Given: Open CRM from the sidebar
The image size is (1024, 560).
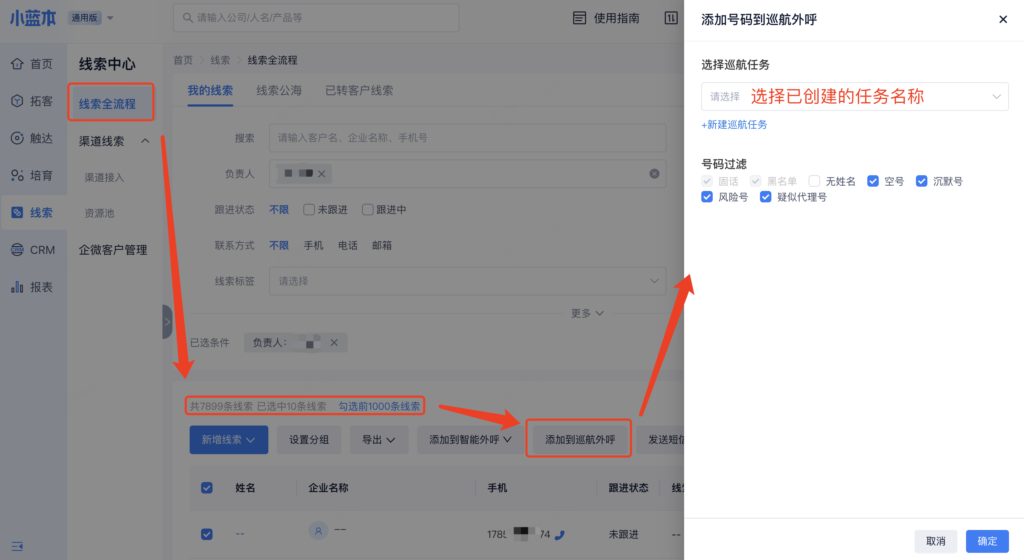Looking at the screenshot, I should pos(18,250).
